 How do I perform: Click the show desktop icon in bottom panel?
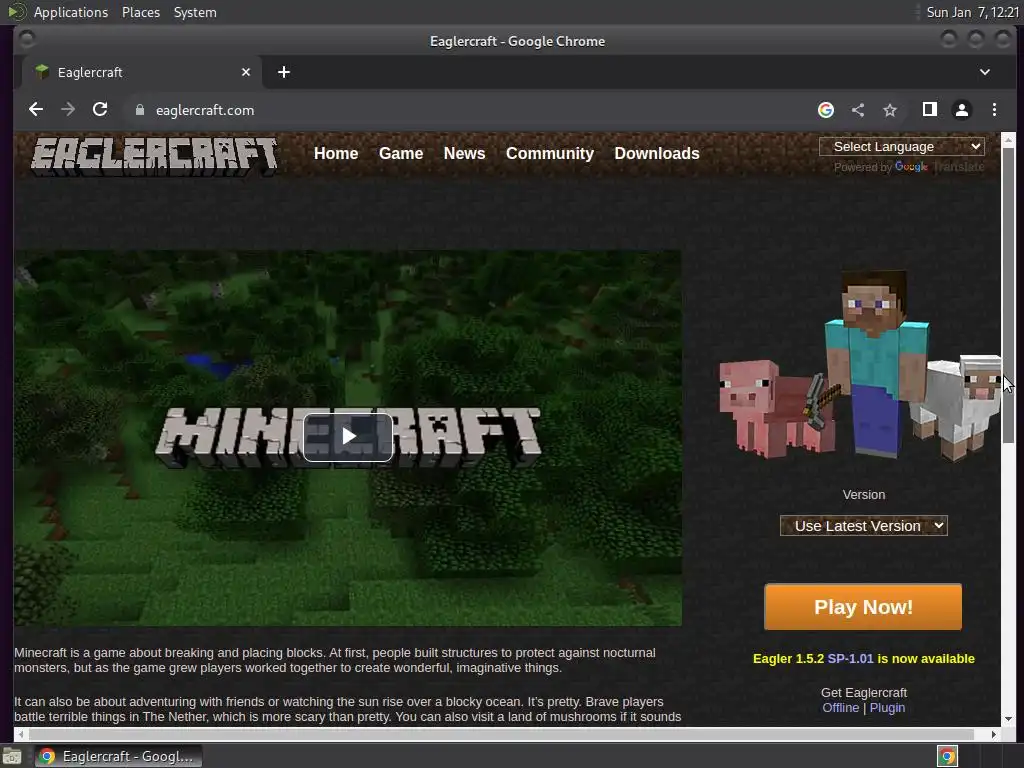pyautogui.click(x=11, y=756)
